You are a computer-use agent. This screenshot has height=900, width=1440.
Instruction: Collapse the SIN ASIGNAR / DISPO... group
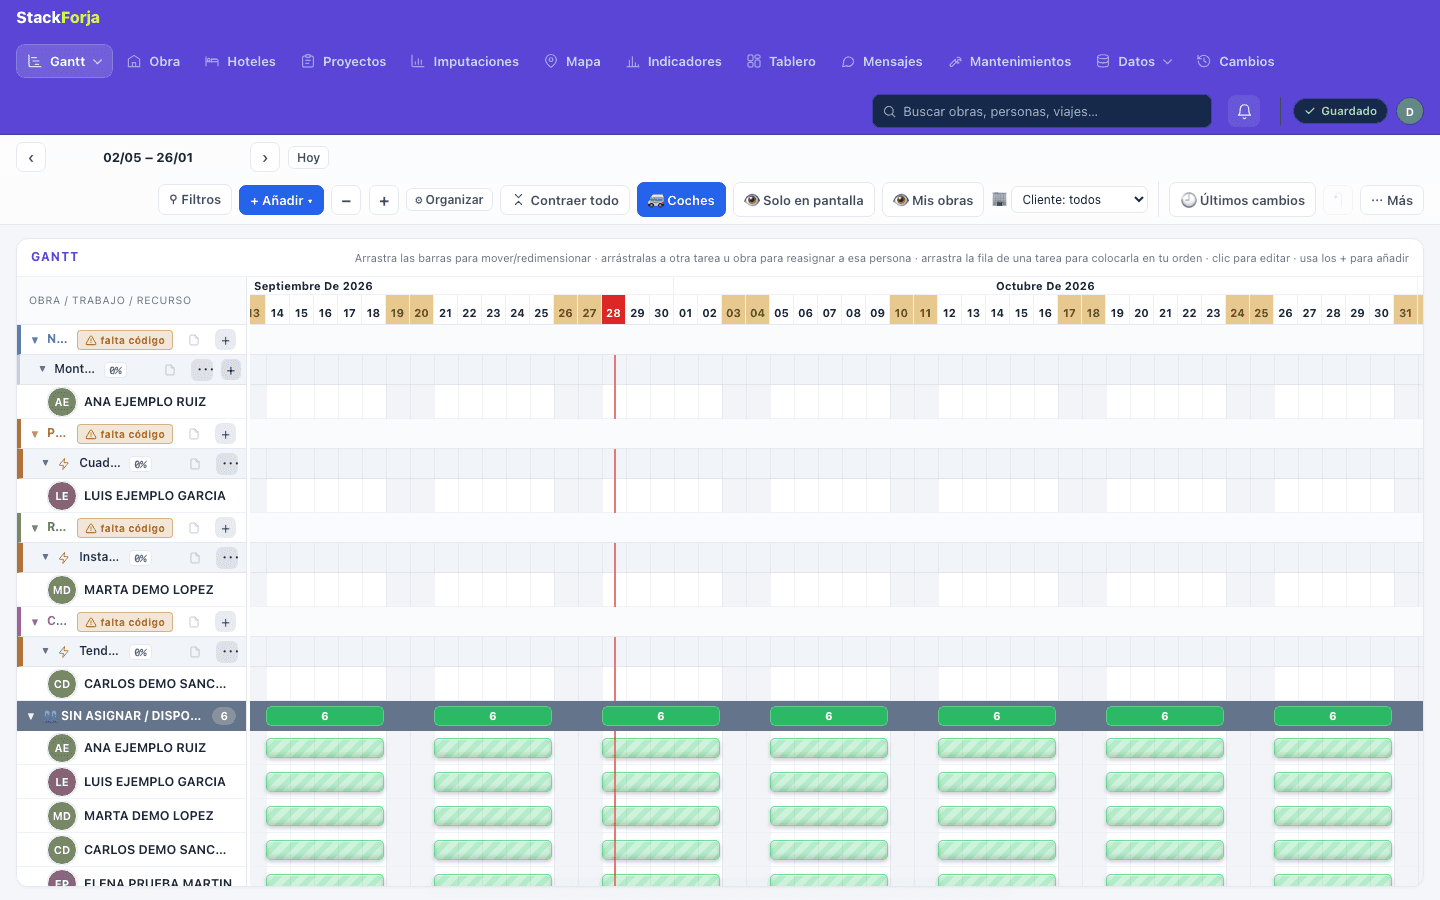(31, 716)
